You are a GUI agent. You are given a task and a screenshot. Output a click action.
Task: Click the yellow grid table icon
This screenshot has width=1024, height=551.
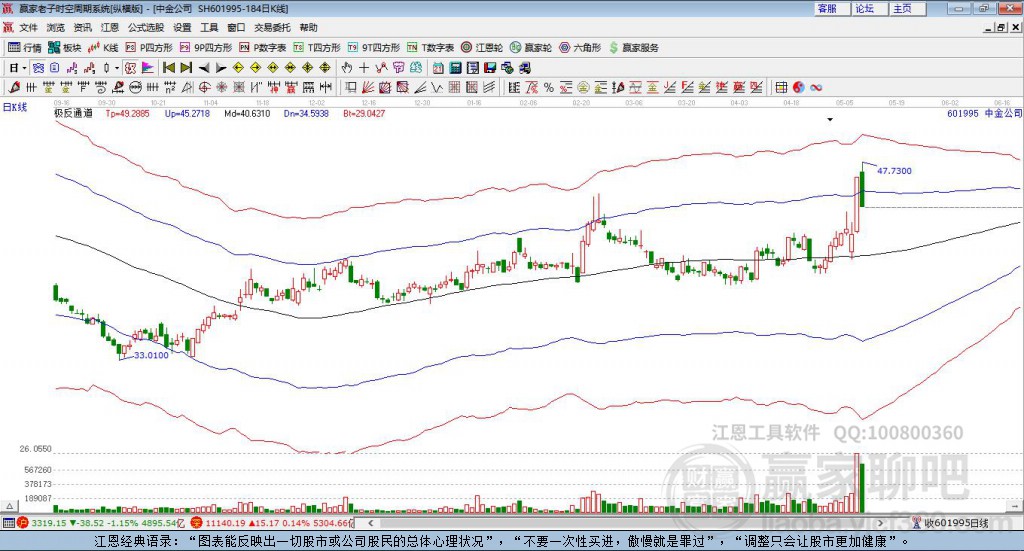coord(781,87)
